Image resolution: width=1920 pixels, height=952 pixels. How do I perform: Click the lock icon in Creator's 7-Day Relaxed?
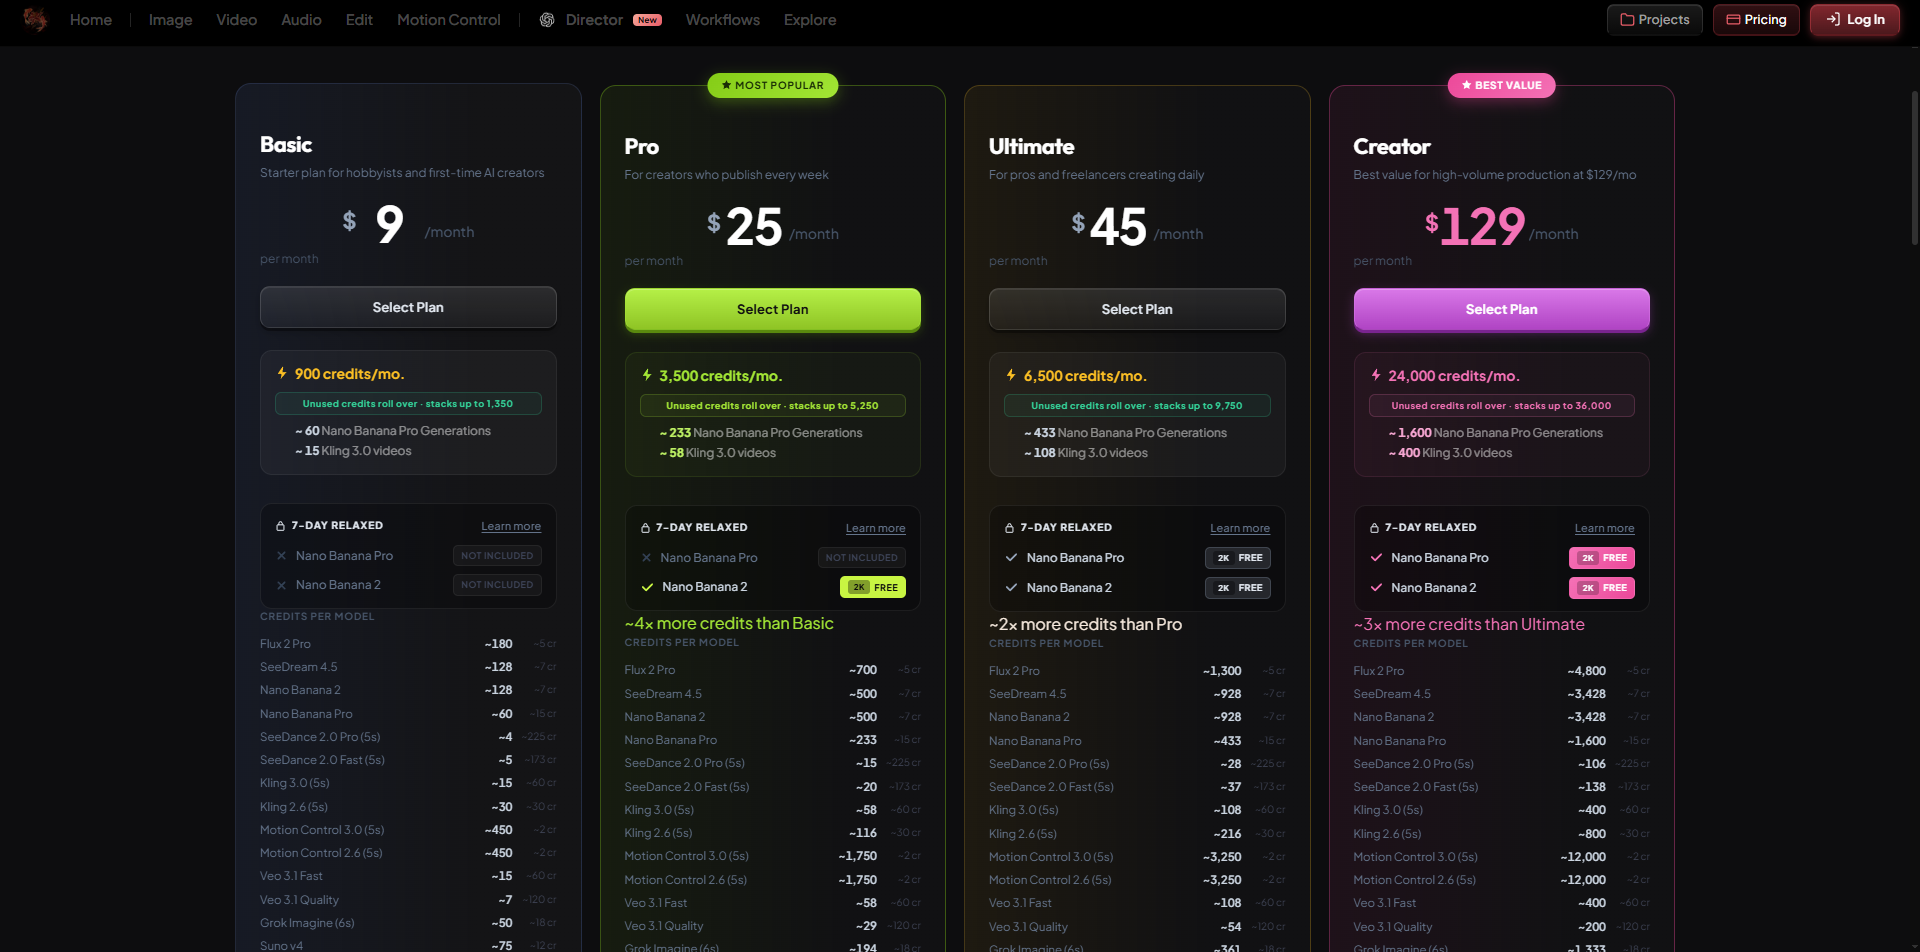(x=1374, y=527)
